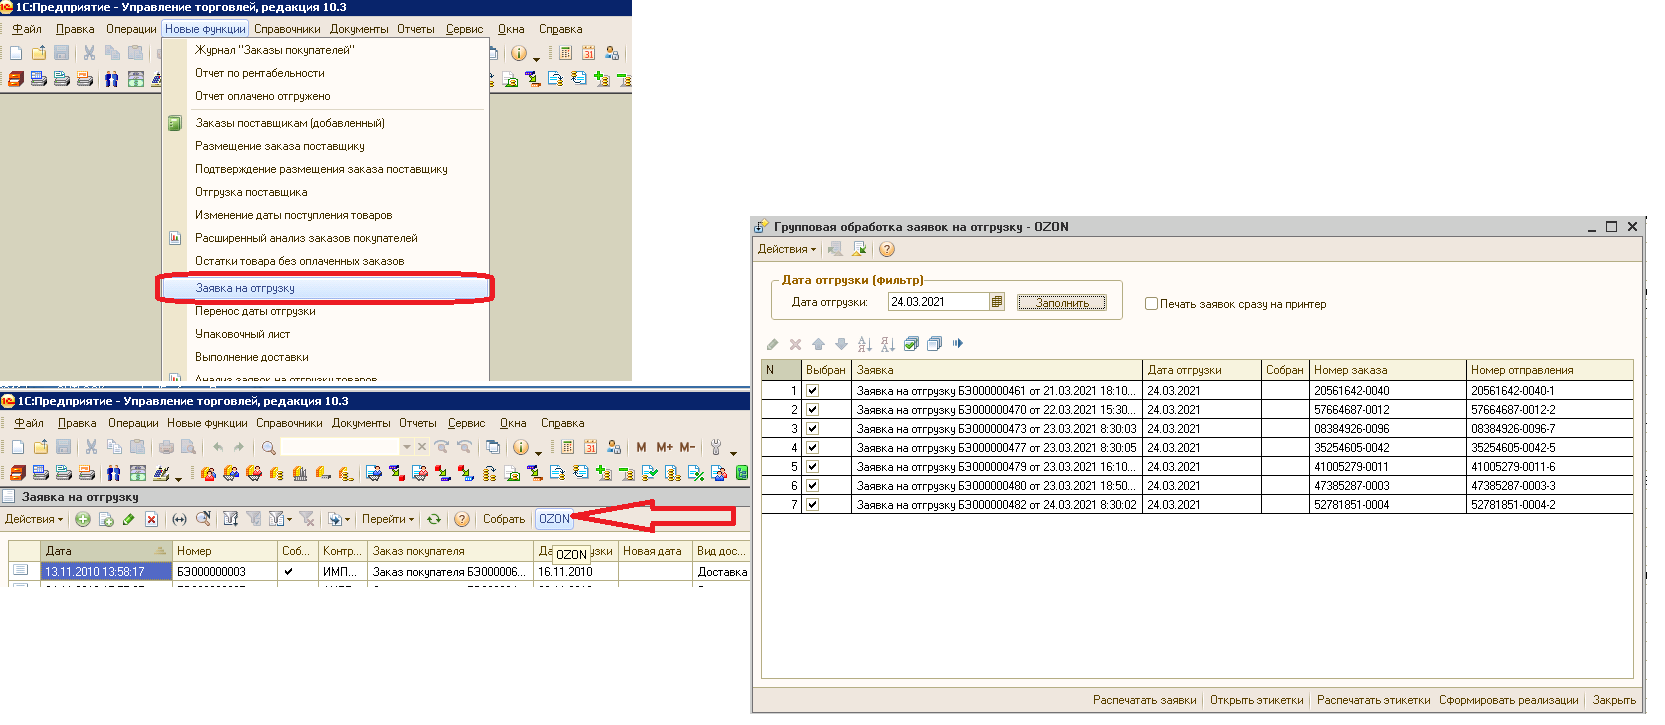Click the uncheck-all-rows icon above the table

click(x=934, y=344)
